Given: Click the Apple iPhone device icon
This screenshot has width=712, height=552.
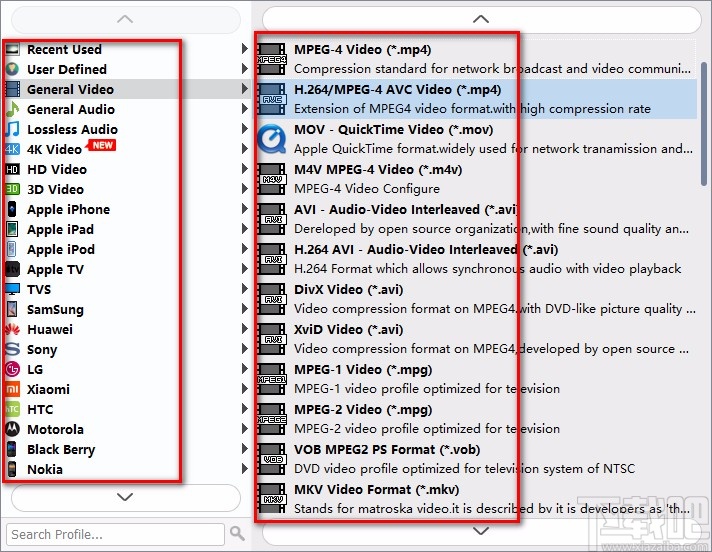Looking at the screenshot, I should click(x=12, y=209).
